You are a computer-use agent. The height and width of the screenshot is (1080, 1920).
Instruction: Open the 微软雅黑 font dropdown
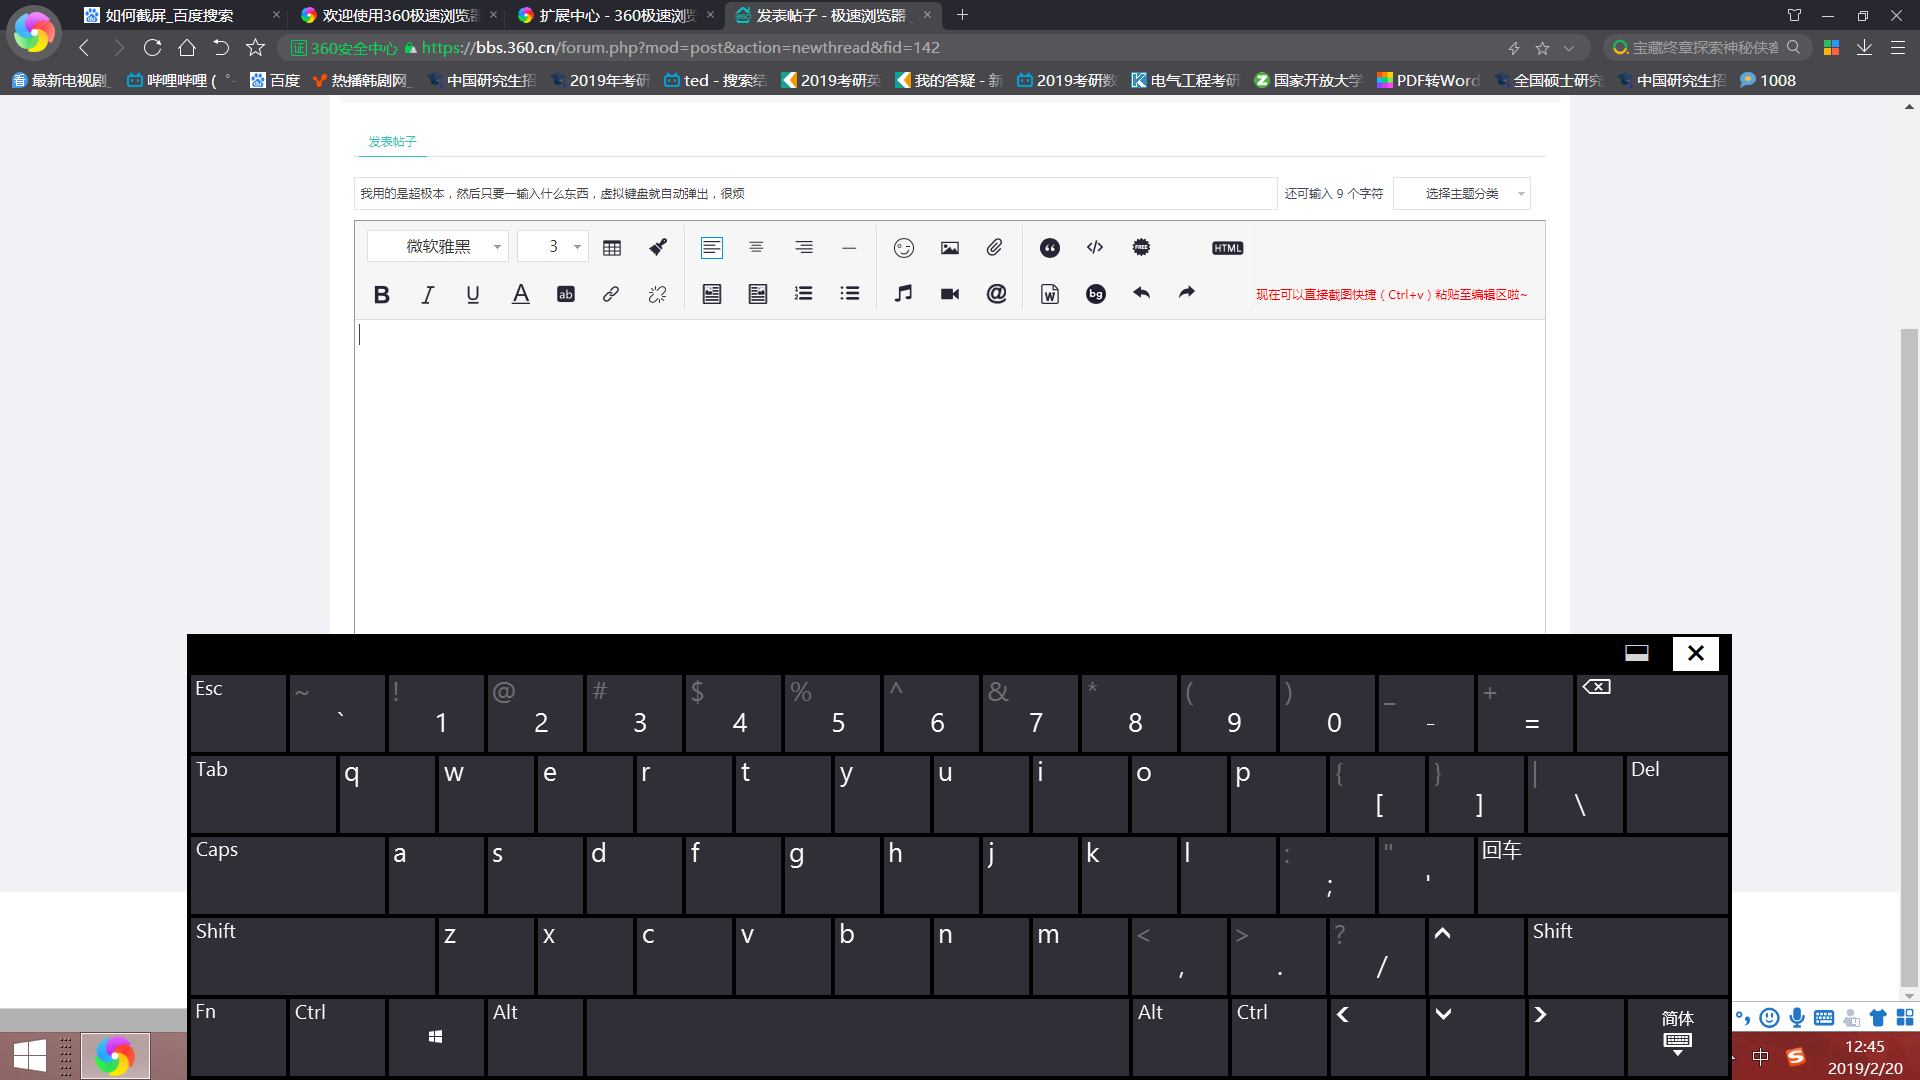438,247
